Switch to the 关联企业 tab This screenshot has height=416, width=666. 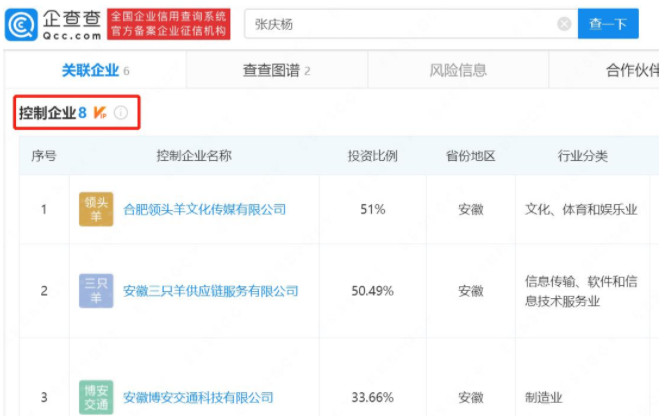pyautogui.click(x=96, y=70)
